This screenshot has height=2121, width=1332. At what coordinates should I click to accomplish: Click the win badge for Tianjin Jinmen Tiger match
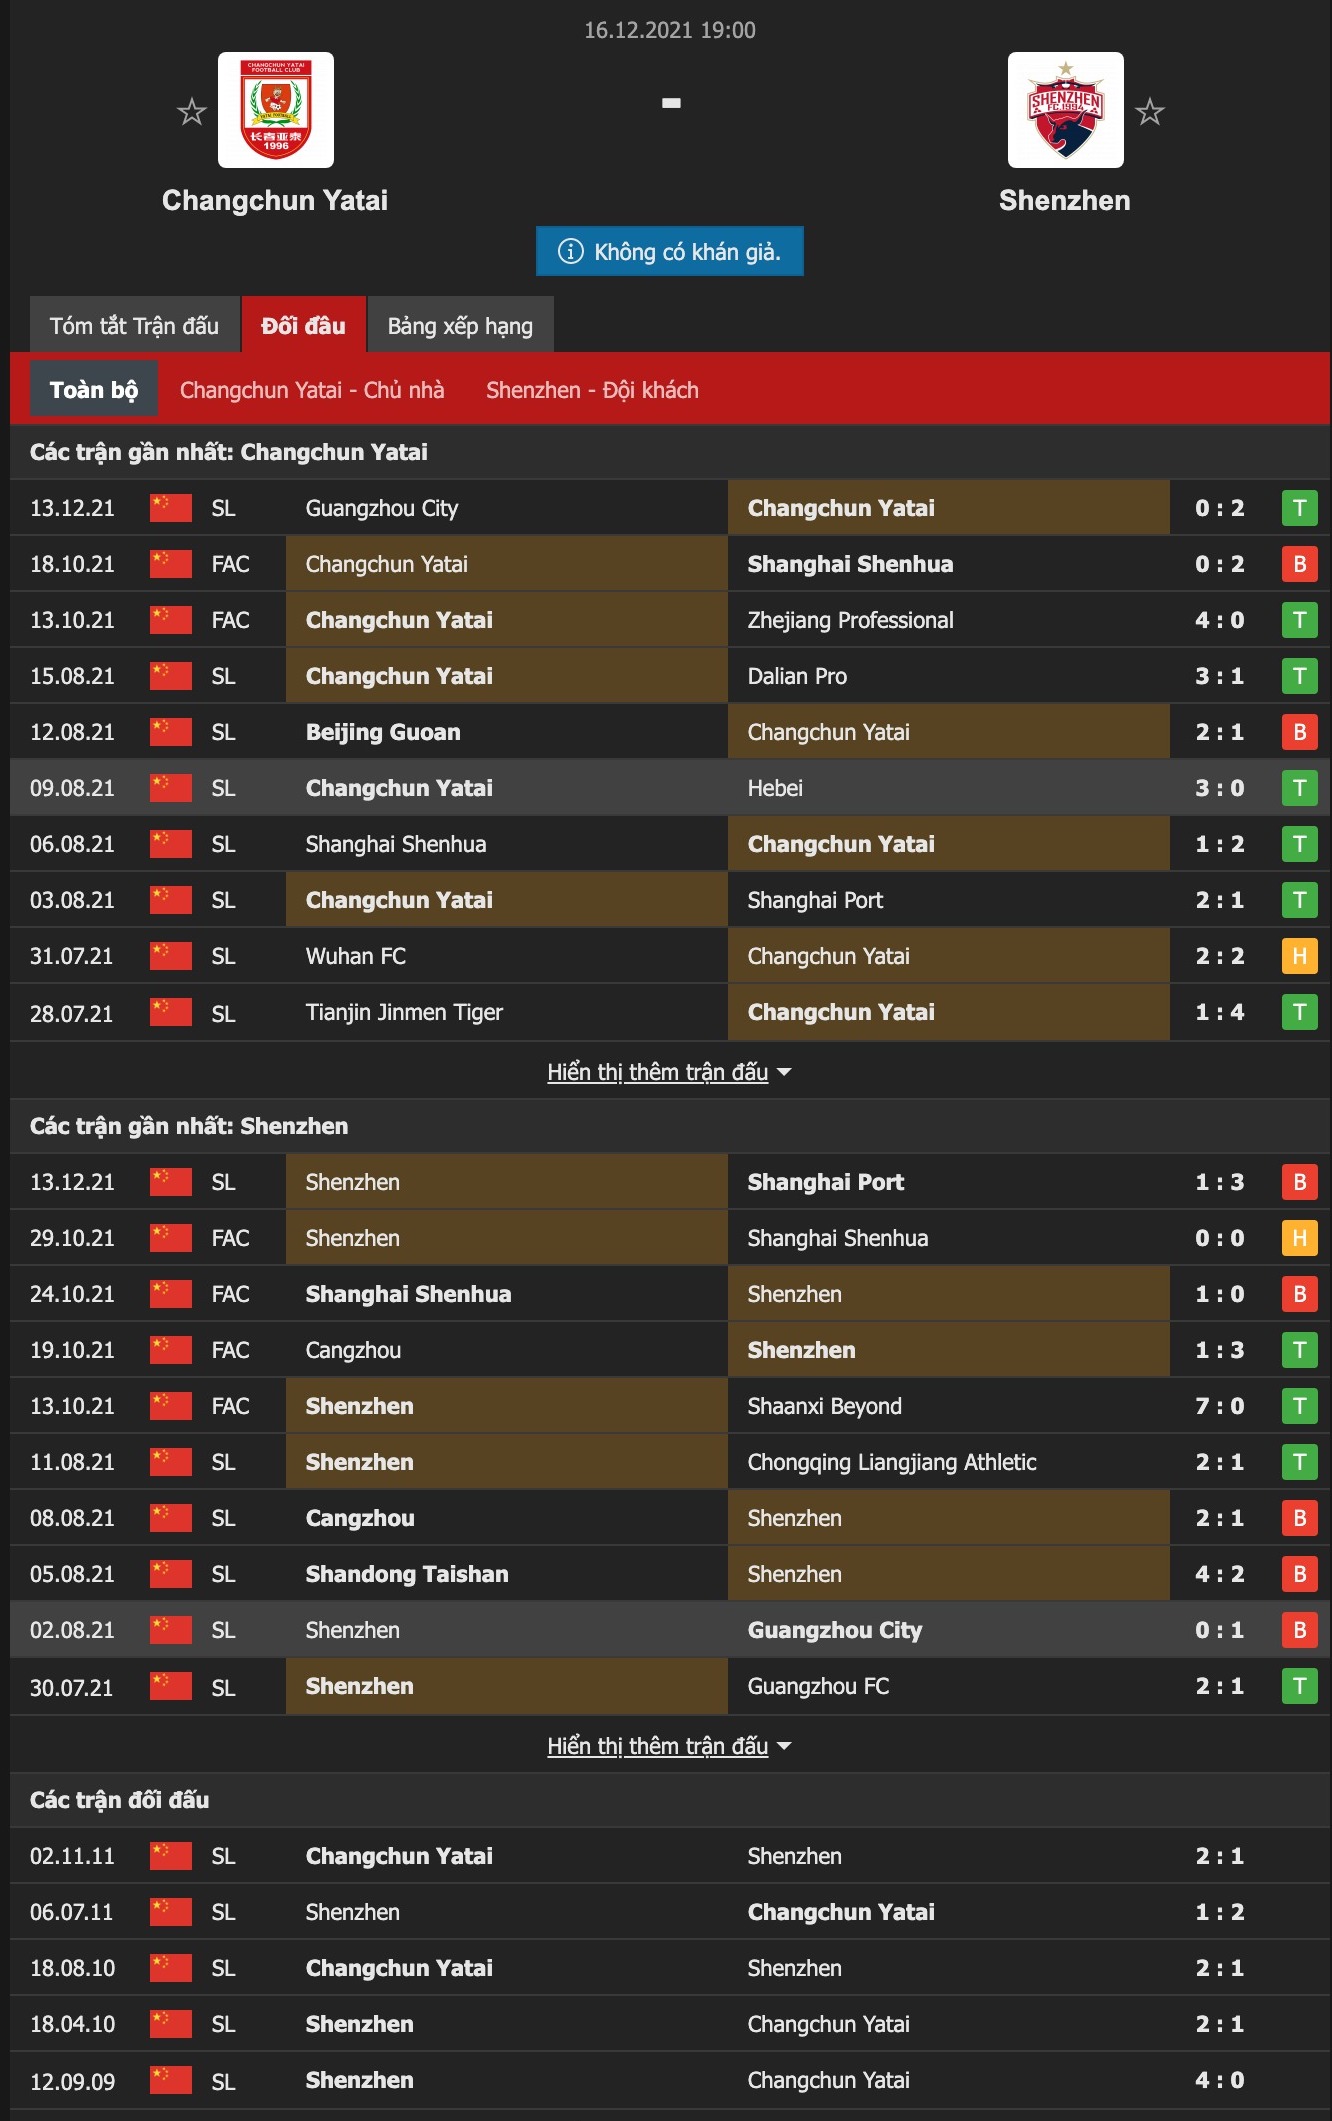tap(1300, 1012)
